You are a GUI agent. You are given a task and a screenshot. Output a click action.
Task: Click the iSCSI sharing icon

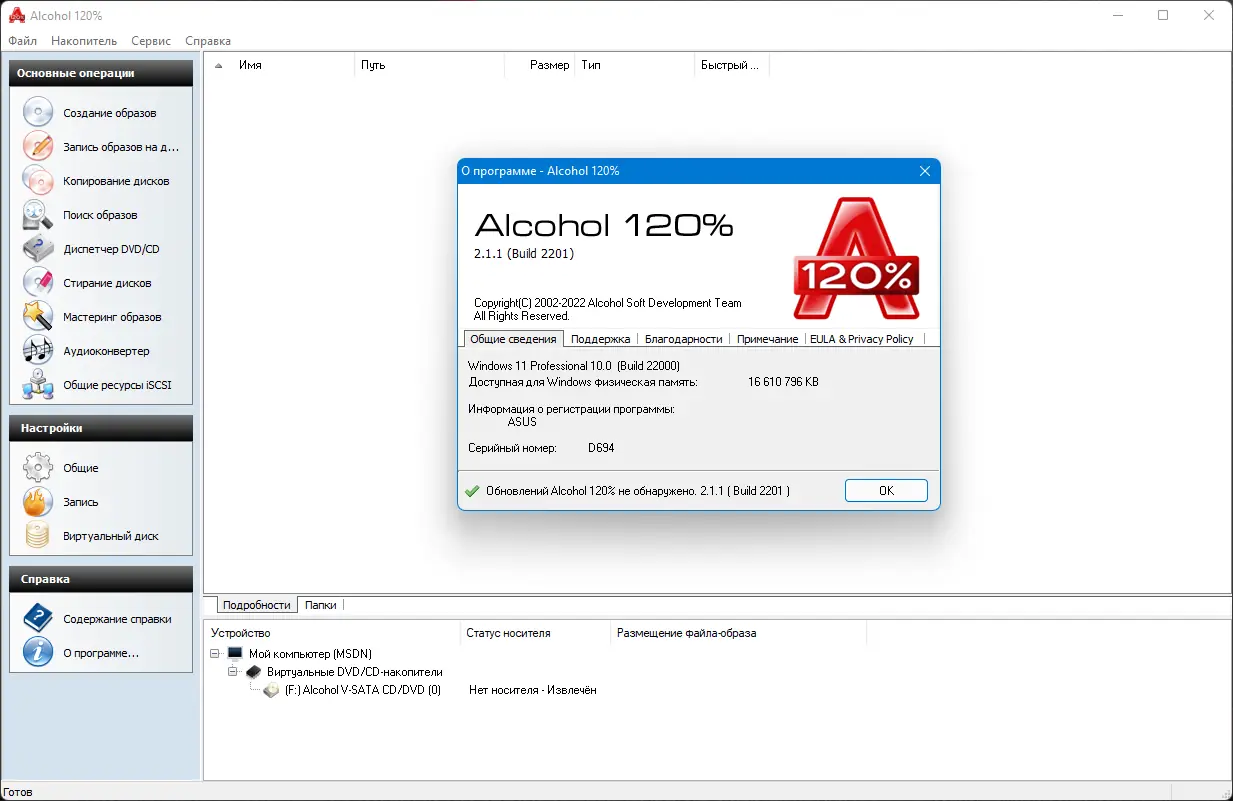pyautogui.click(x=37, y=385)
